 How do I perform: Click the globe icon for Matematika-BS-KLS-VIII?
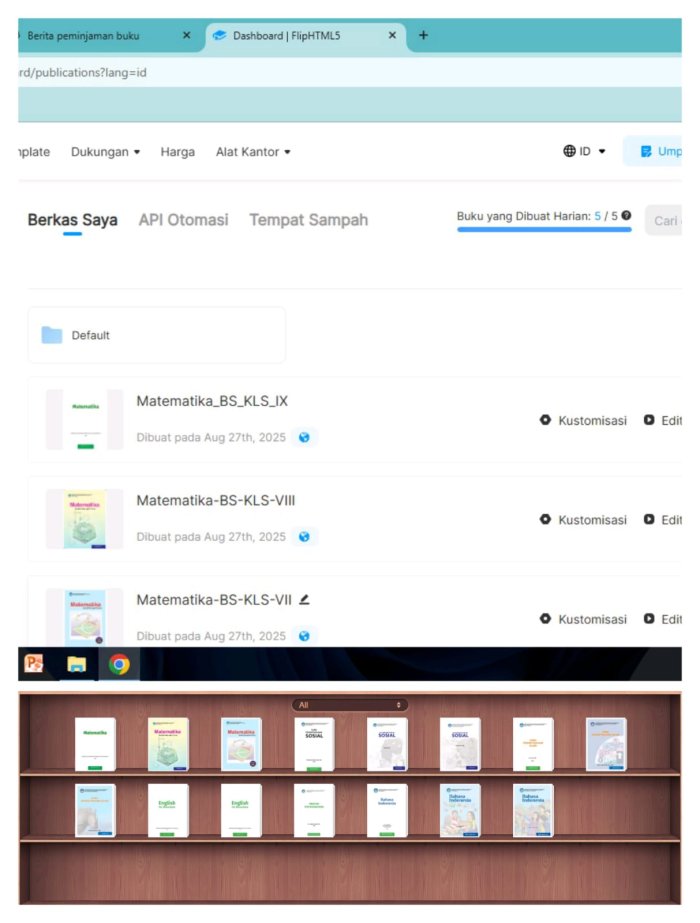(304, 537)
